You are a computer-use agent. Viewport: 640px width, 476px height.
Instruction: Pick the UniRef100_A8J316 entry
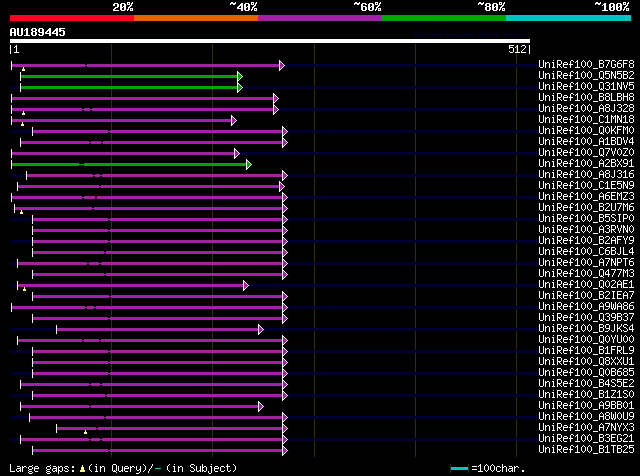[586, 174]
